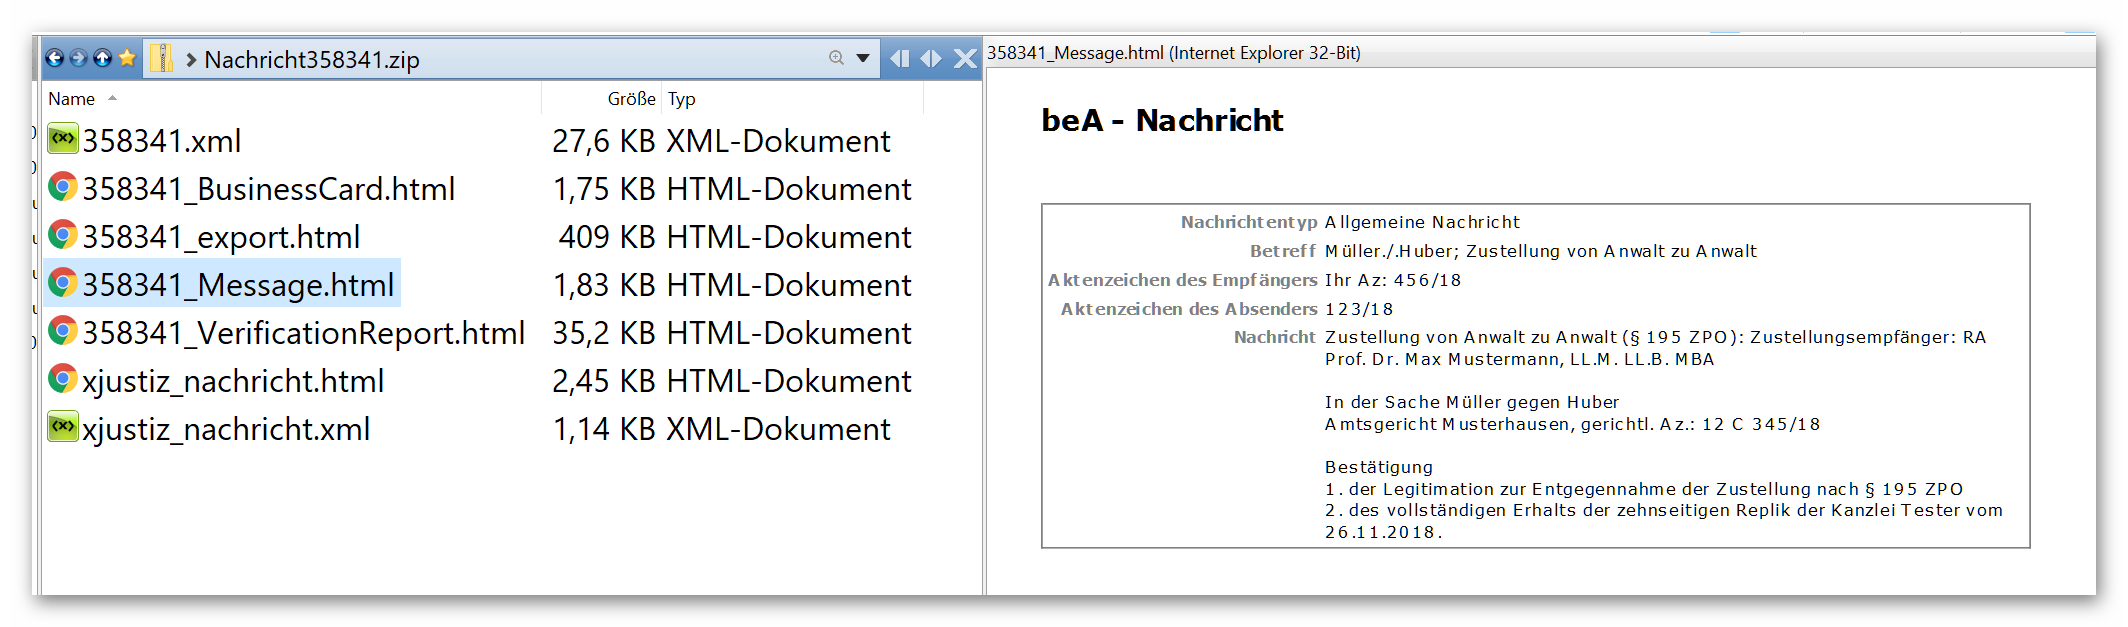Click the left-panel arrow icon in toolbar
Viewport: 2128px width, 627px height.
[x=900, y=58]
